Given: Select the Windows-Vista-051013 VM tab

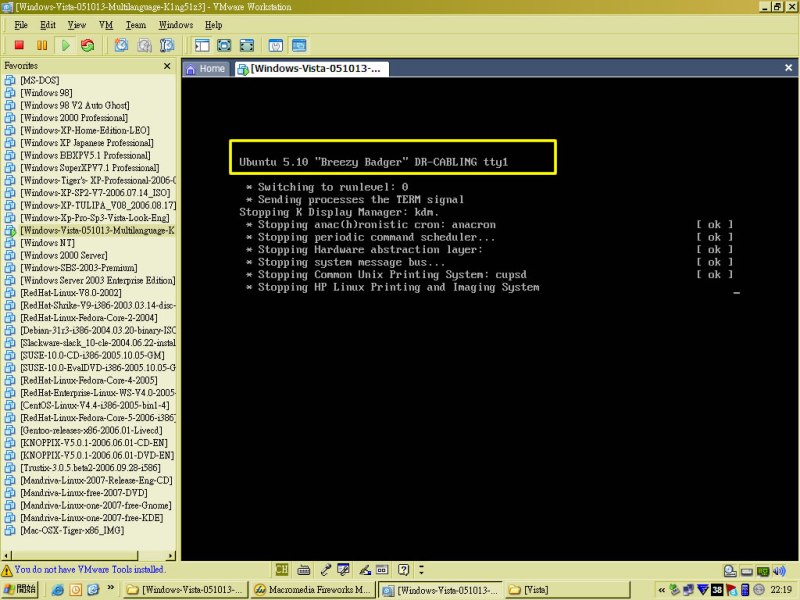Looking at the screenshot, I should [312, 68].
